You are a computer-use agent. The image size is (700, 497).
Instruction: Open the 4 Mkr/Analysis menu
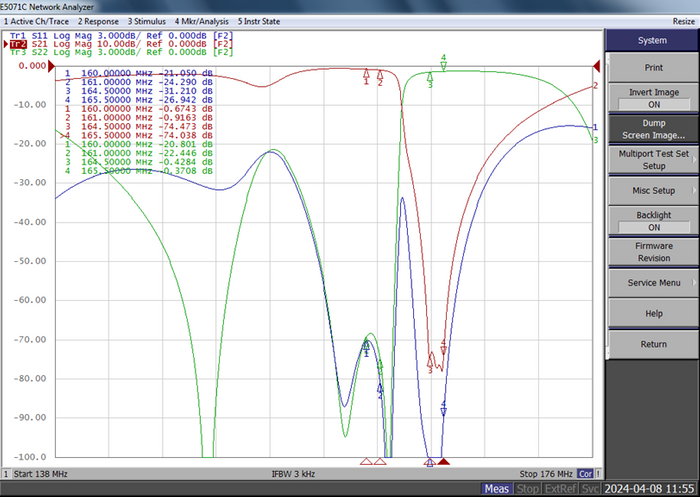pos(203,20)
